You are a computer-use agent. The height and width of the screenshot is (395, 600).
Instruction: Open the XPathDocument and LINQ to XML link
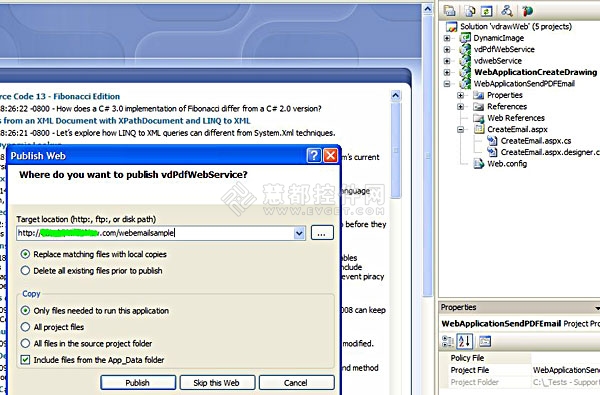coord(125,121)
